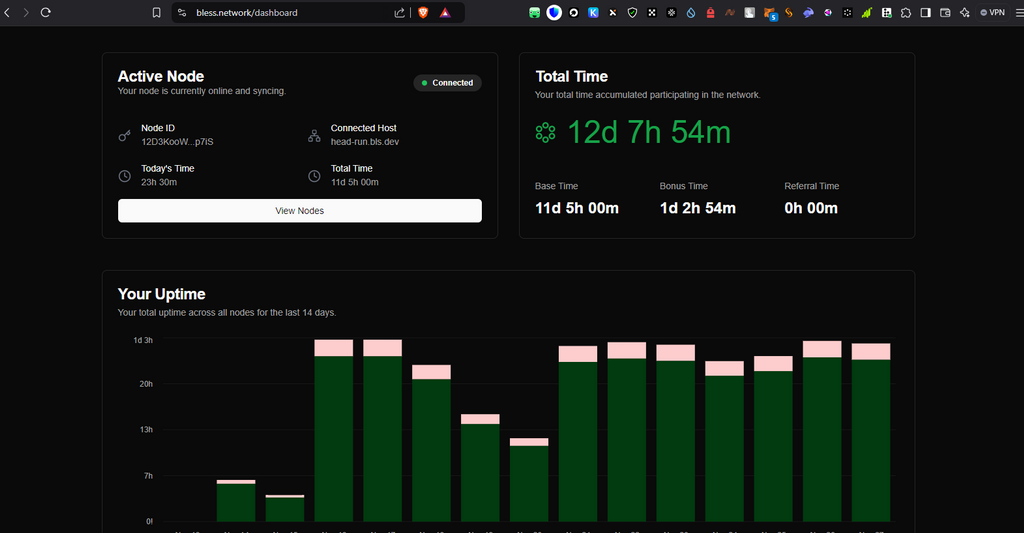
Task: Click the 1d 3h axis label
Action: pos(143,340)
